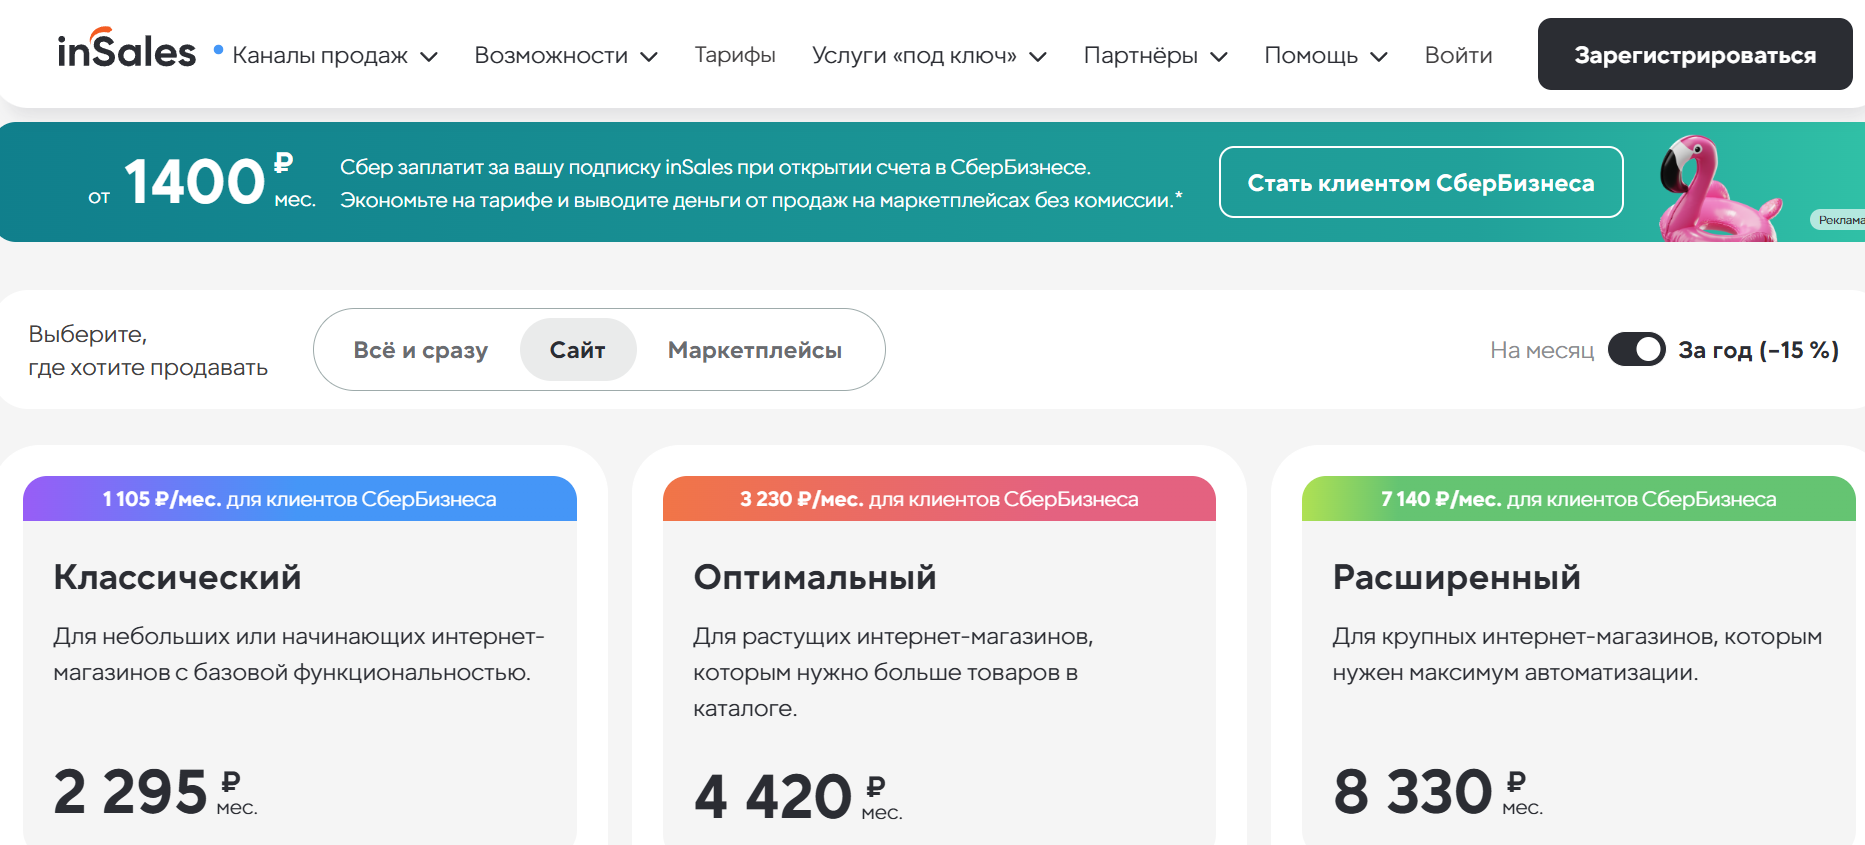Expand "Услуги «под ключ»" menu
Image resolution: width=1865 pixels, height=845 pixels.
pos(928,56)
